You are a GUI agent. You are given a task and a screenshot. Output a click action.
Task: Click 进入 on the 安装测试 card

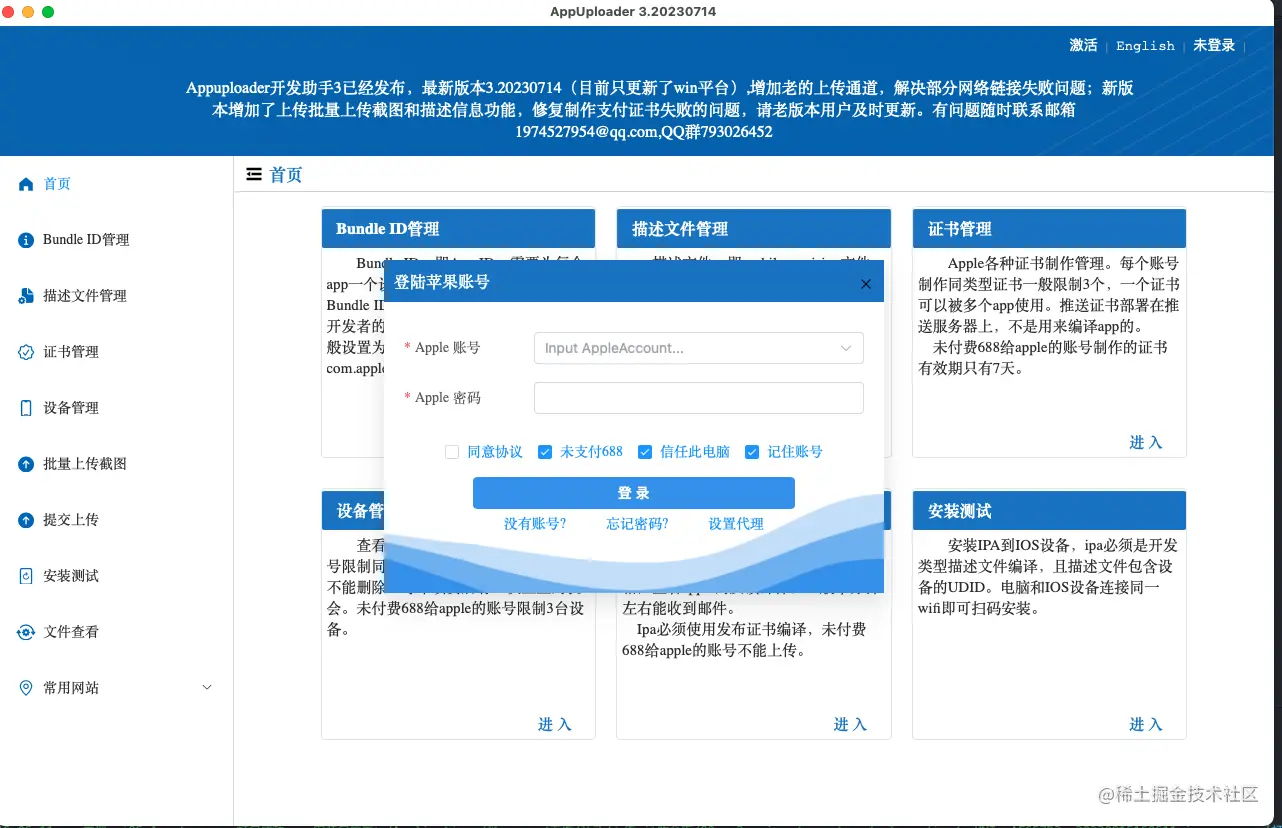click(x=1146, y=725)
